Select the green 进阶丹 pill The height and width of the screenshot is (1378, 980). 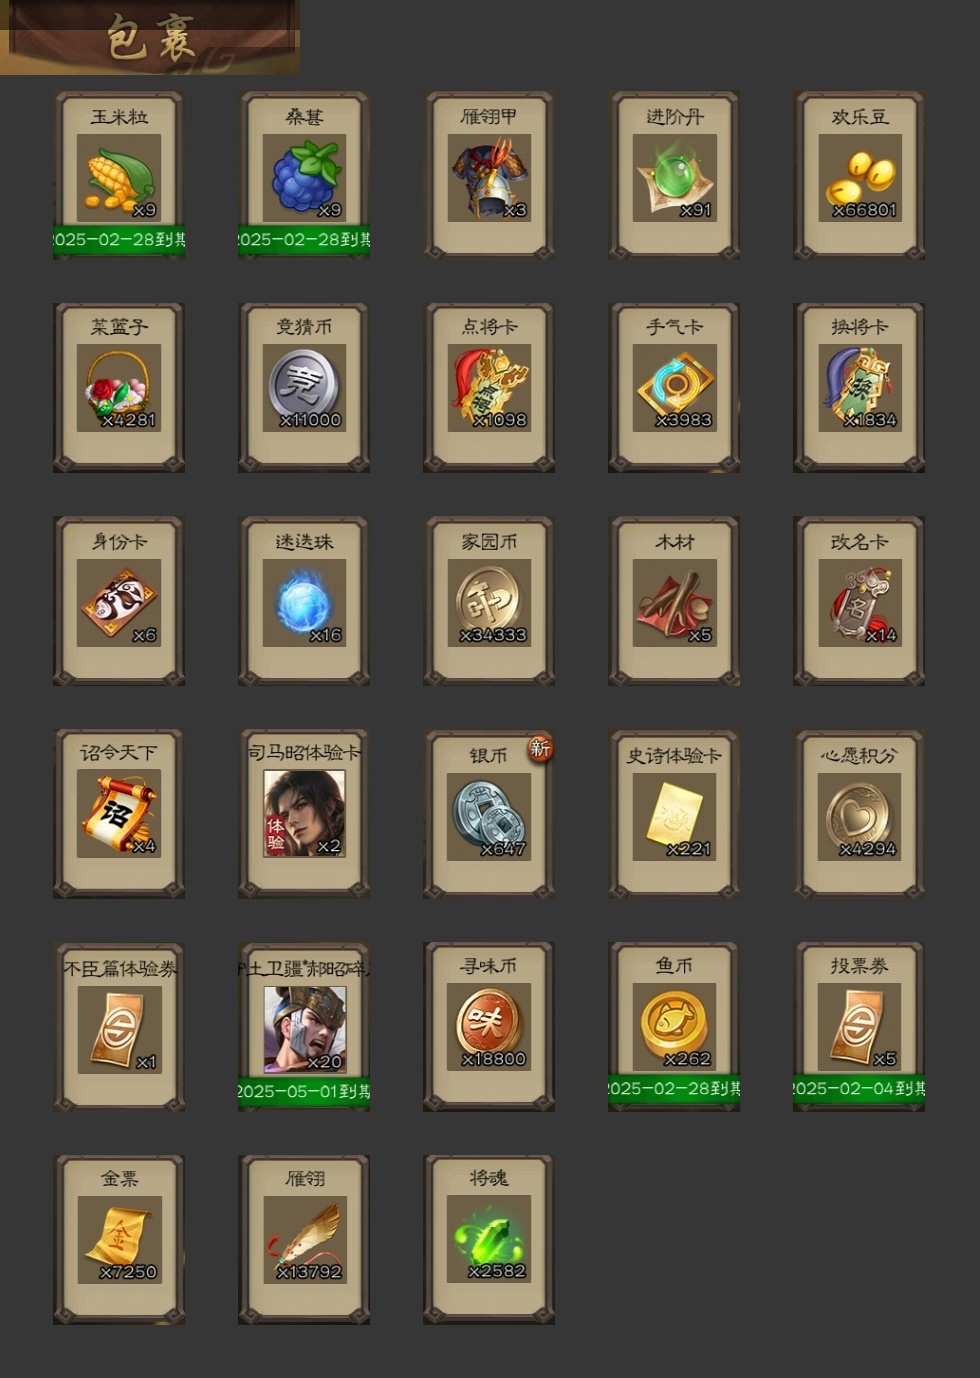tap(674, 176)
